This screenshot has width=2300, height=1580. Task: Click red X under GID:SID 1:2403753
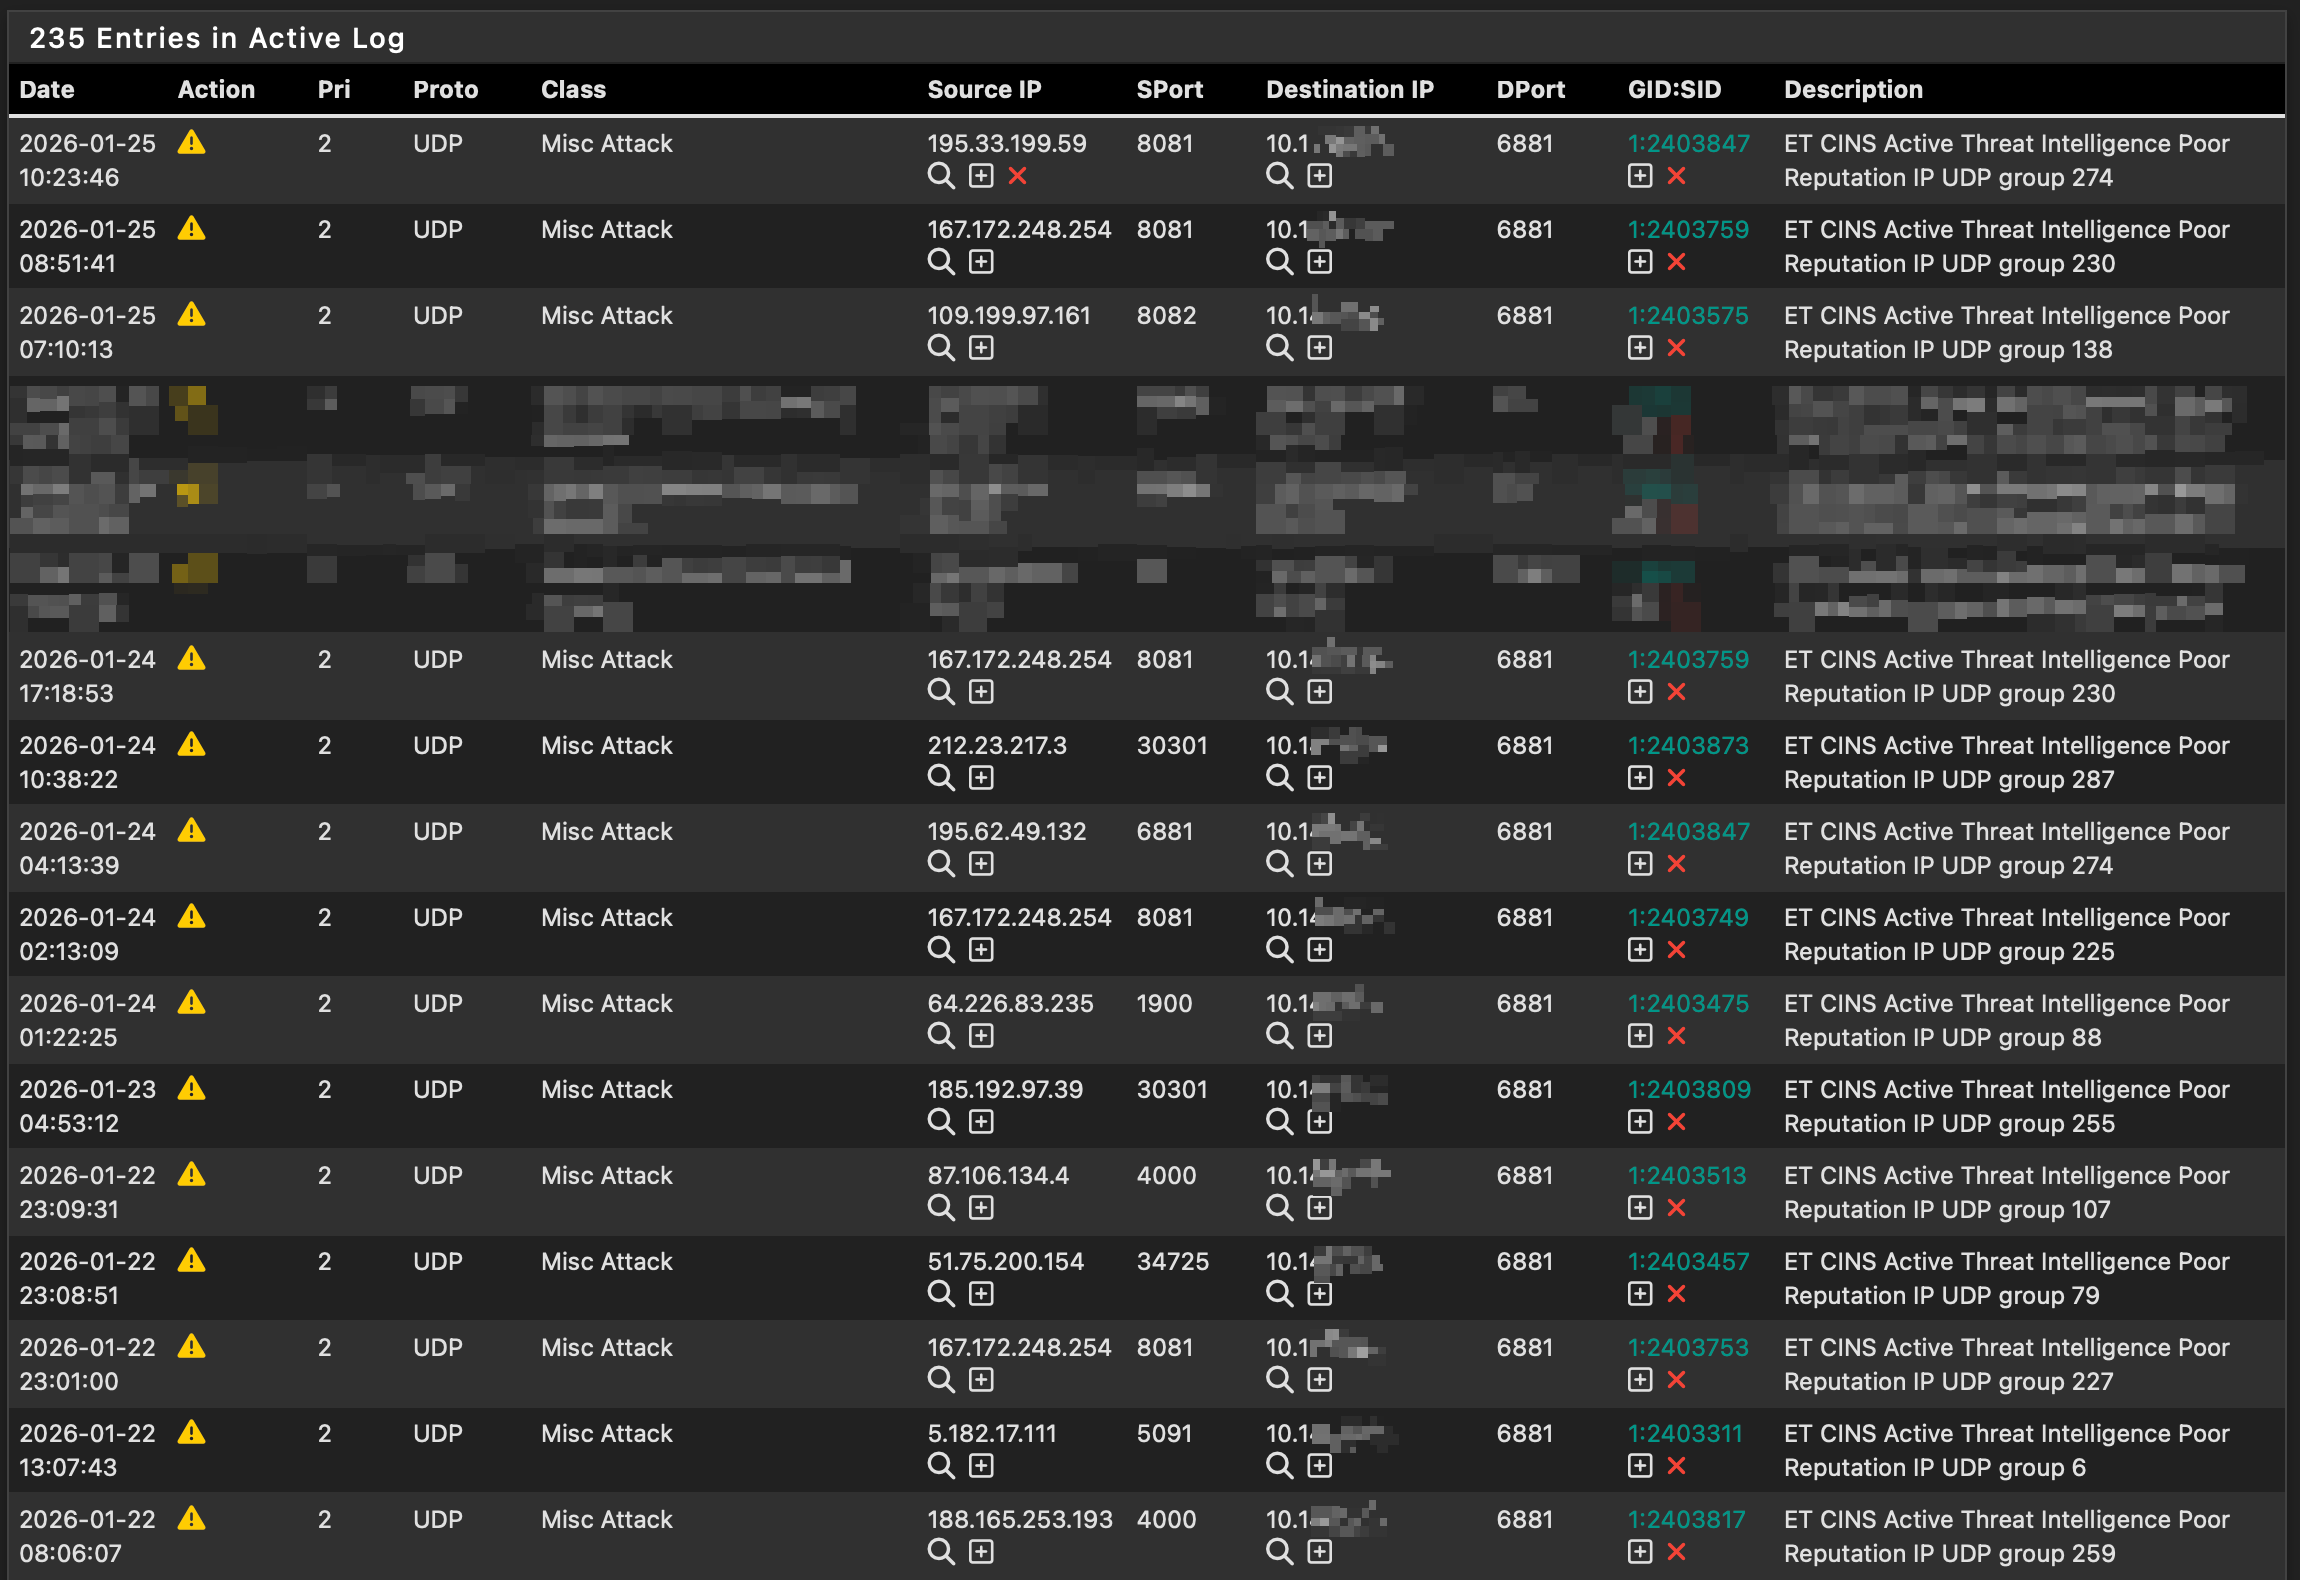(1677, 1380)
